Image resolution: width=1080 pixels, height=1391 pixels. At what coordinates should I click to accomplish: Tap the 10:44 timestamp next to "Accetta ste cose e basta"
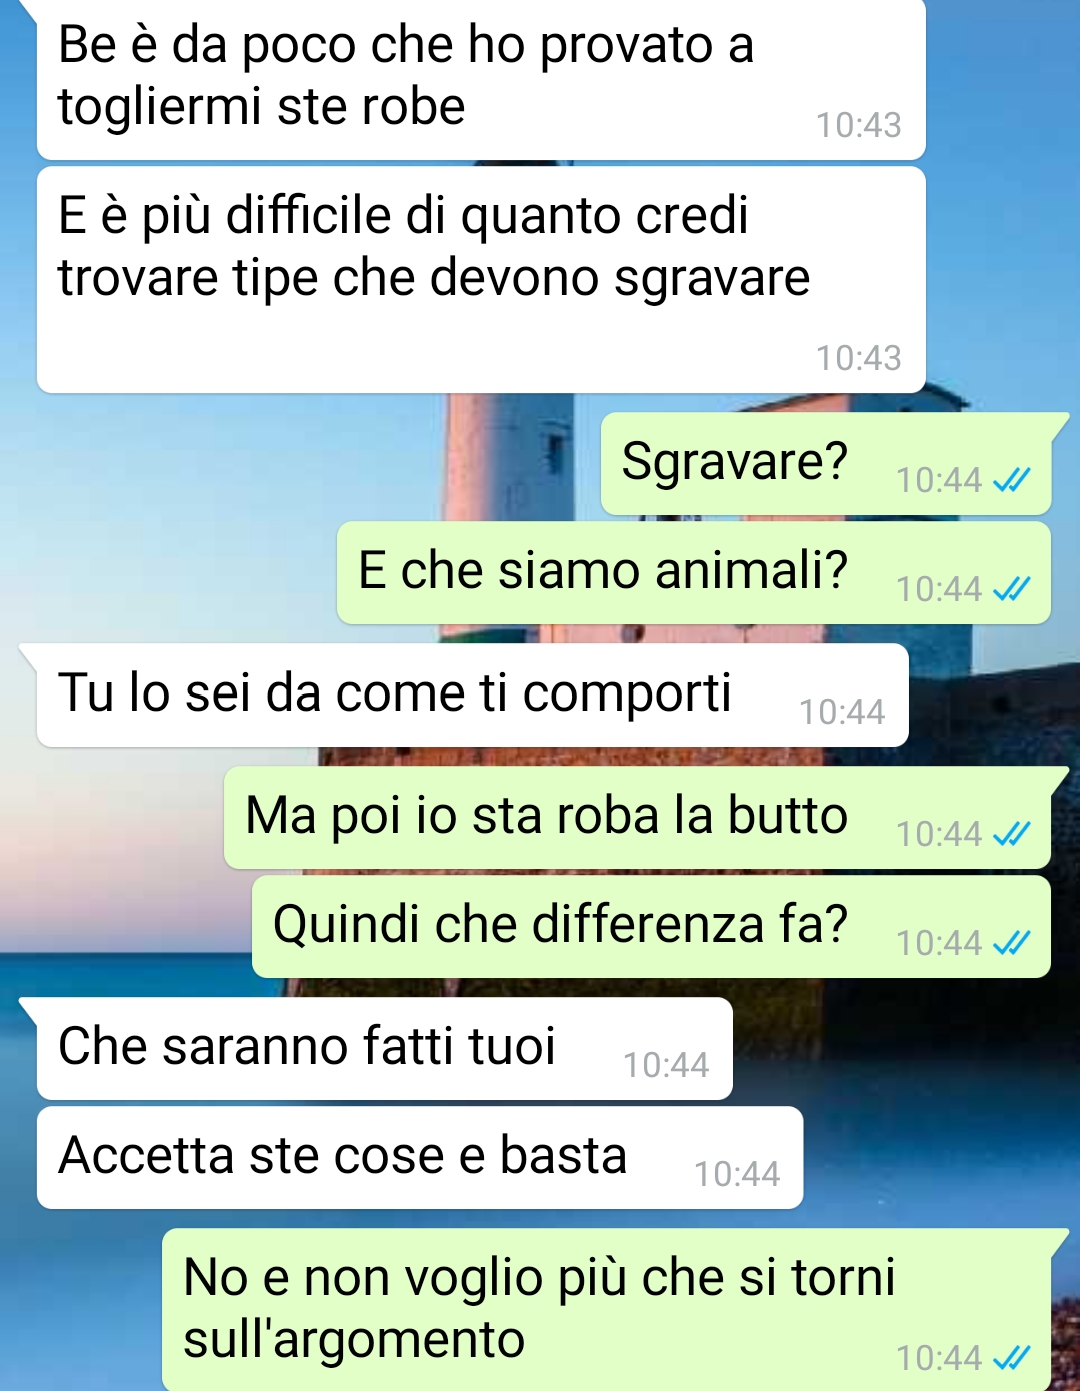click(737, 1174)
